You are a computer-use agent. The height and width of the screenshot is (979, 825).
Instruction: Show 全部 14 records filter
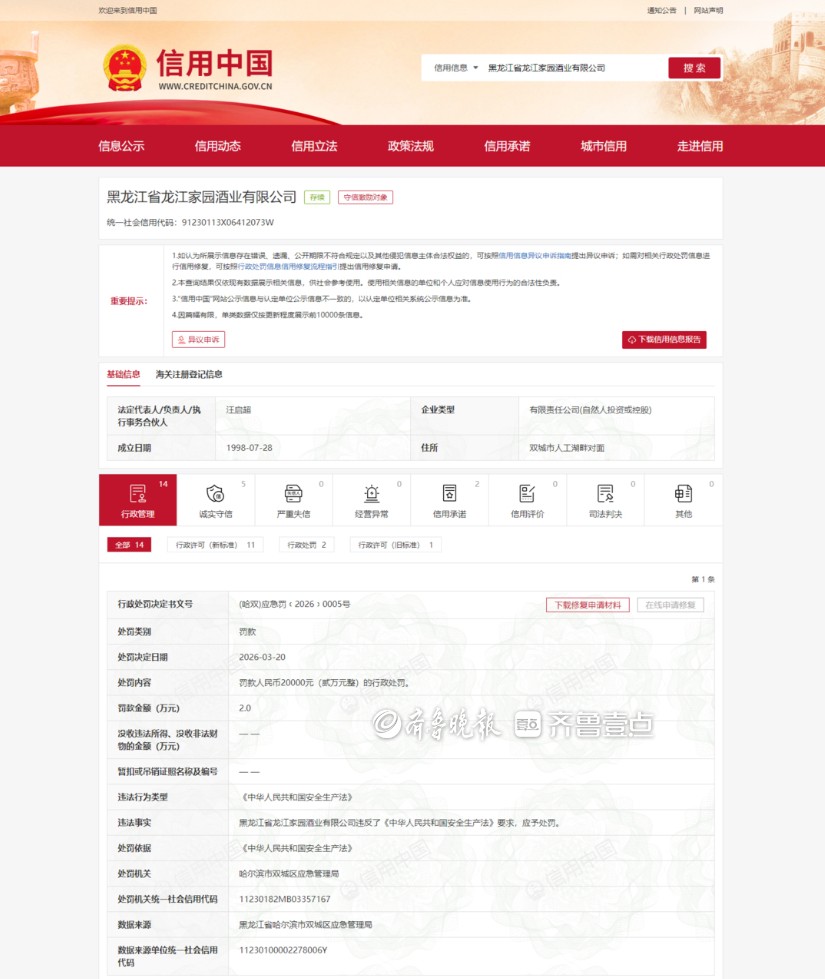(128, 545)
